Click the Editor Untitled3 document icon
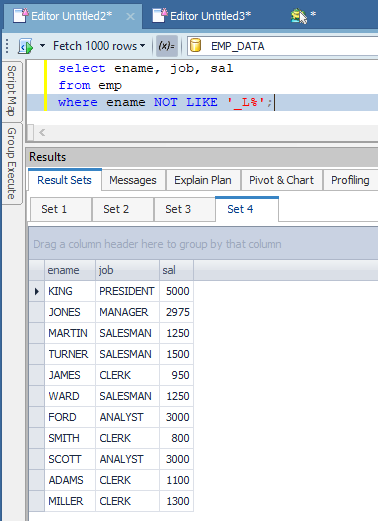This screenshot has width=378, height=521. point(160,15)
